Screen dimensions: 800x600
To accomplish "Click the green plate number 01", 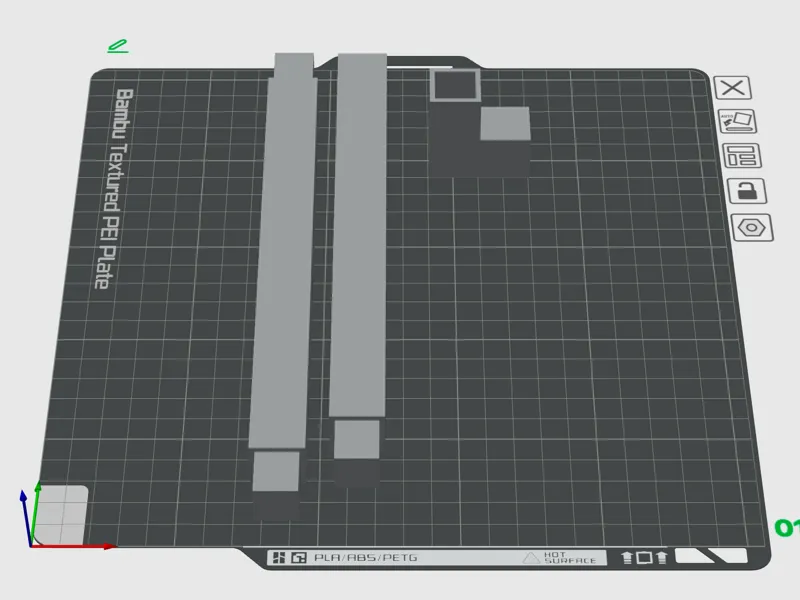I will click(787, 528).
